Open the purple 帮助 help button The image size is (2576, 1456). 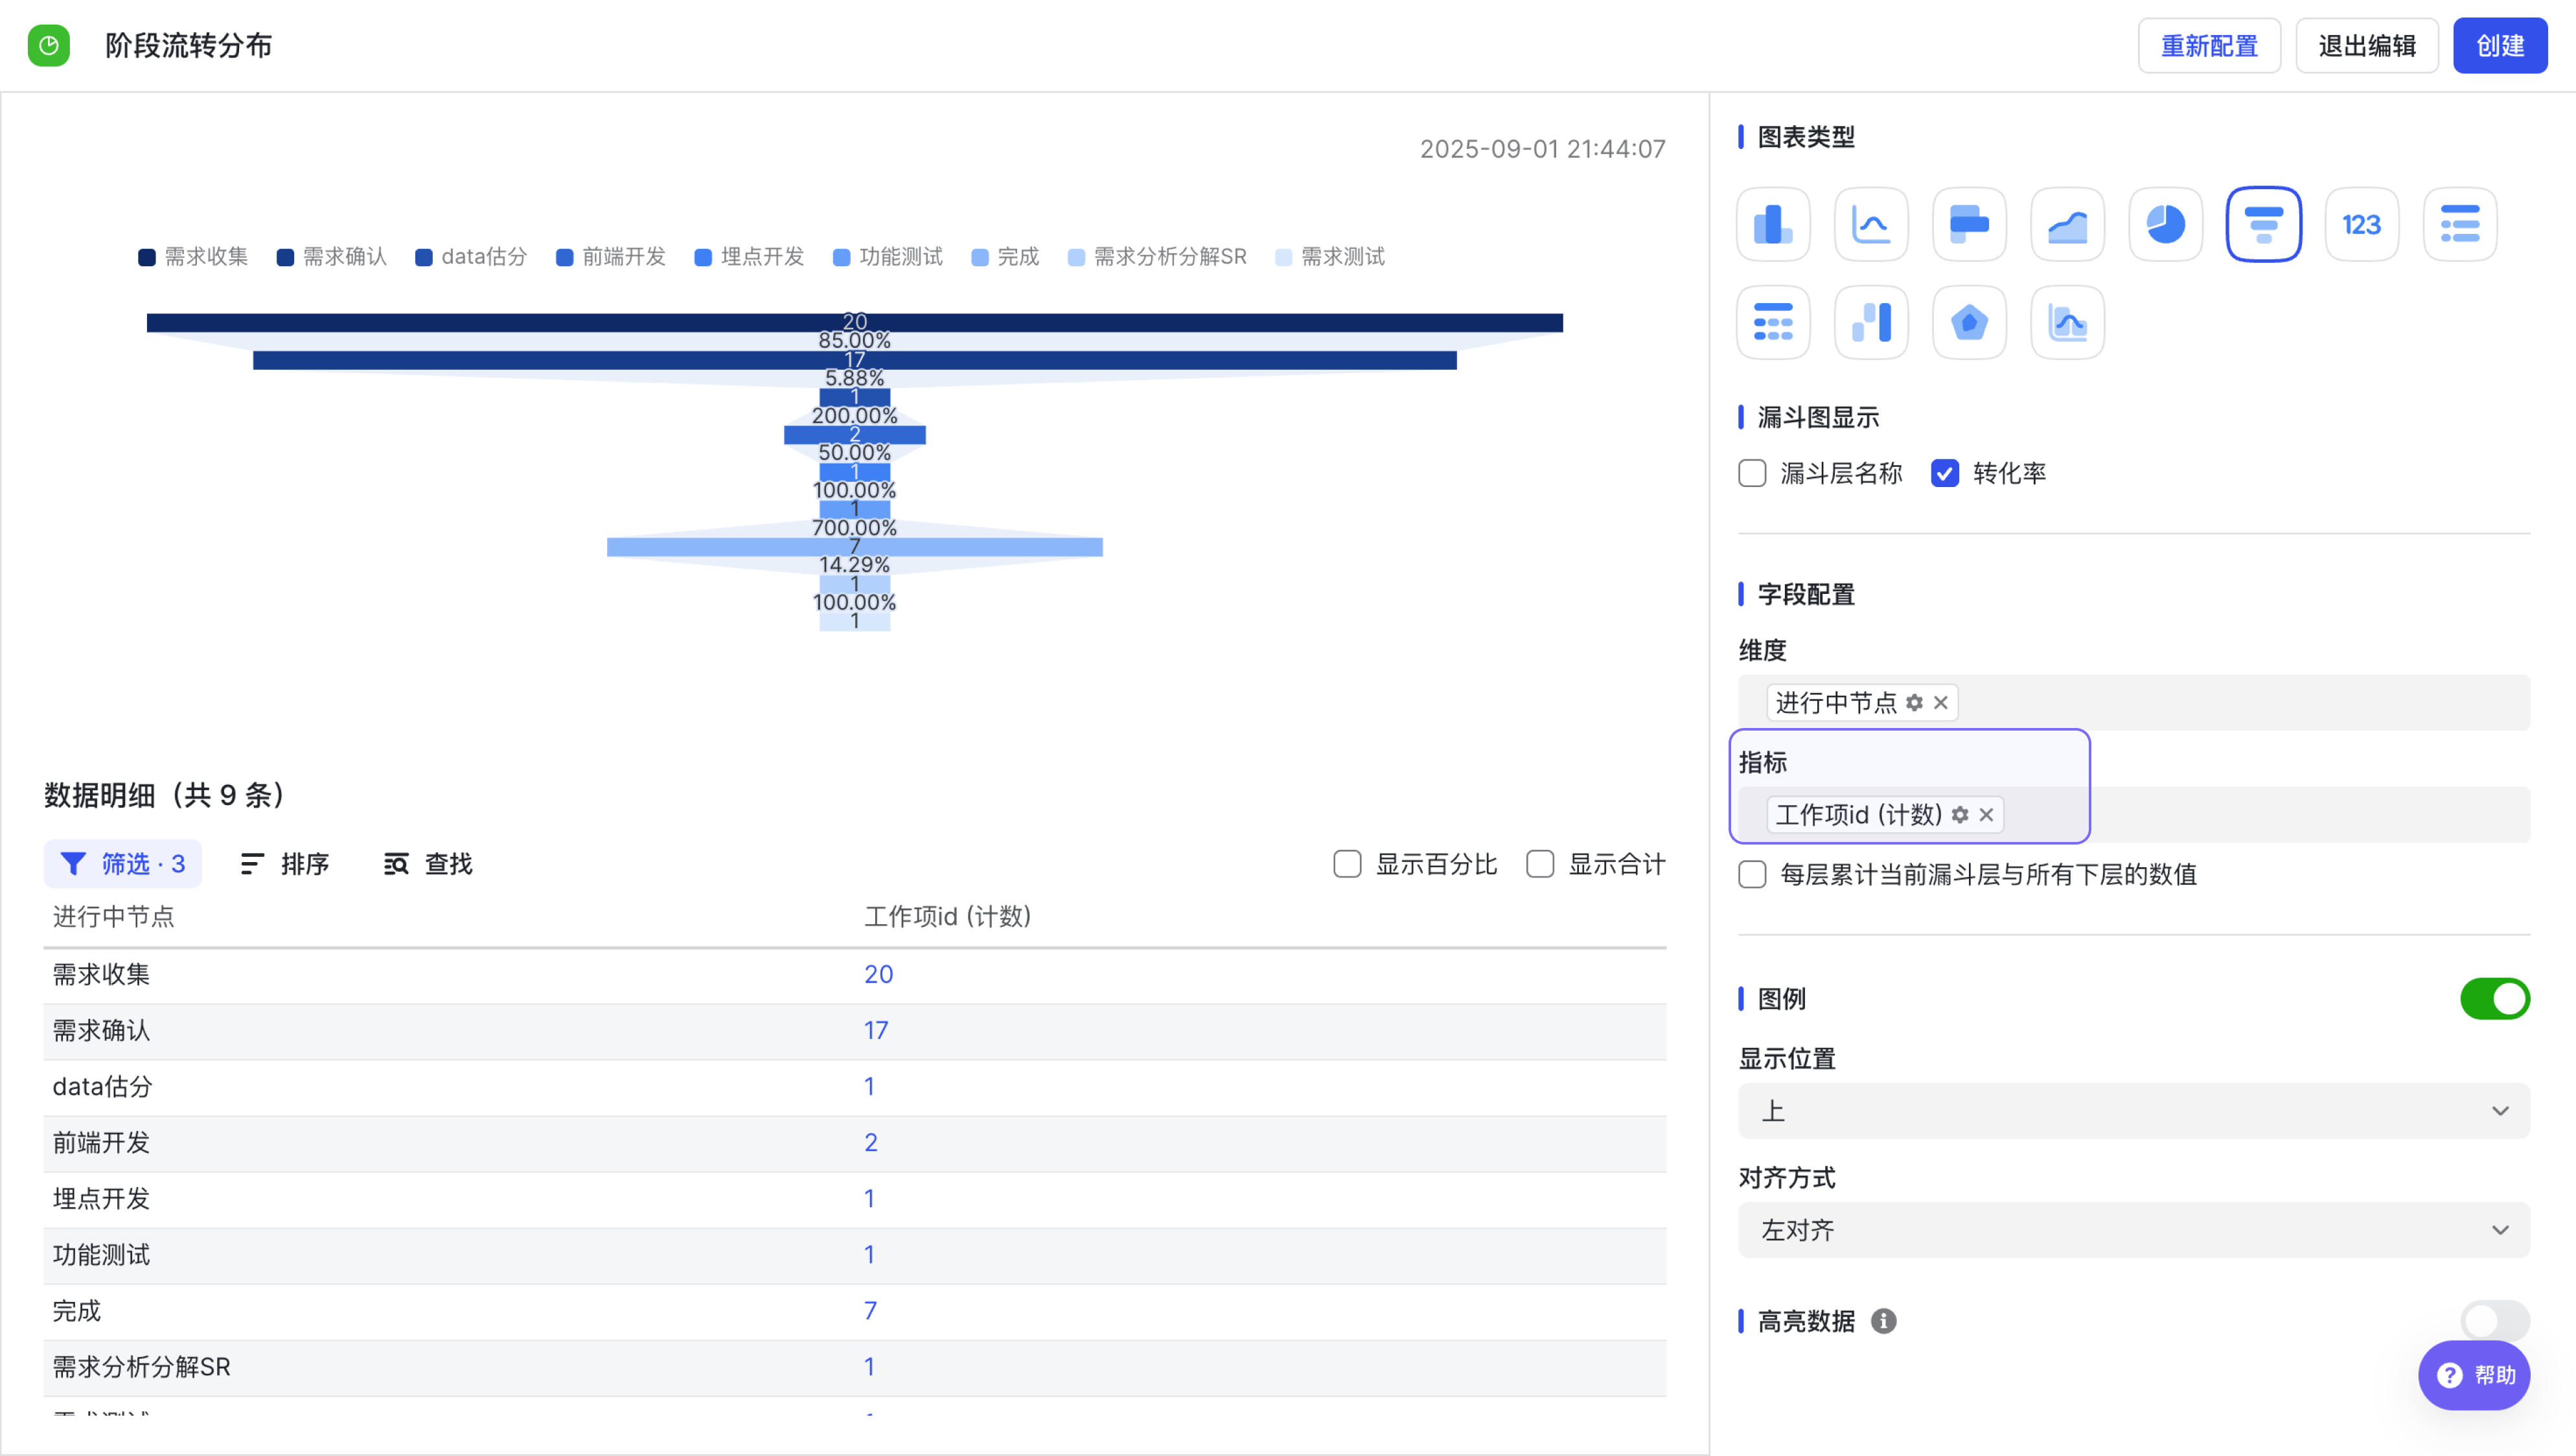pyautogui.click(x=2474, y=1375)
